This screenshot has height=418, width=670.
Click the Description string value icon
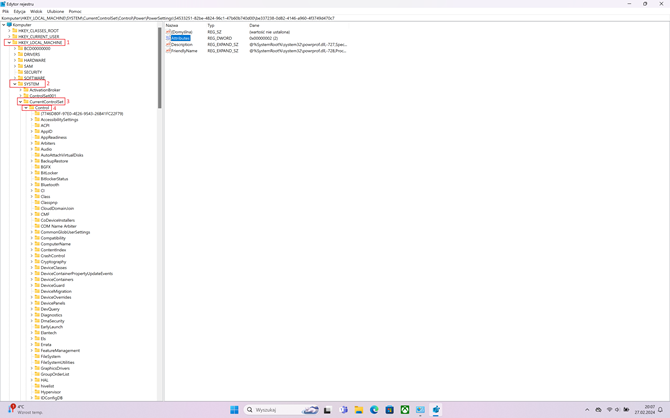(168, 44)
